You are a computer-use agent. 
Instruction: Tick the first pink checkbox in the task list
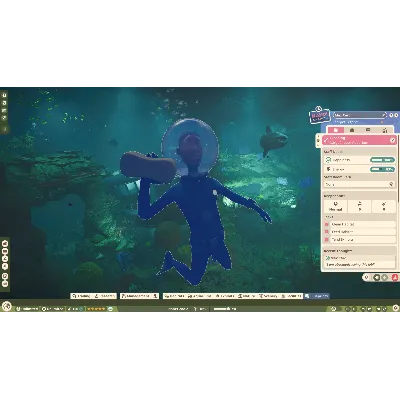tap(327, 224)
